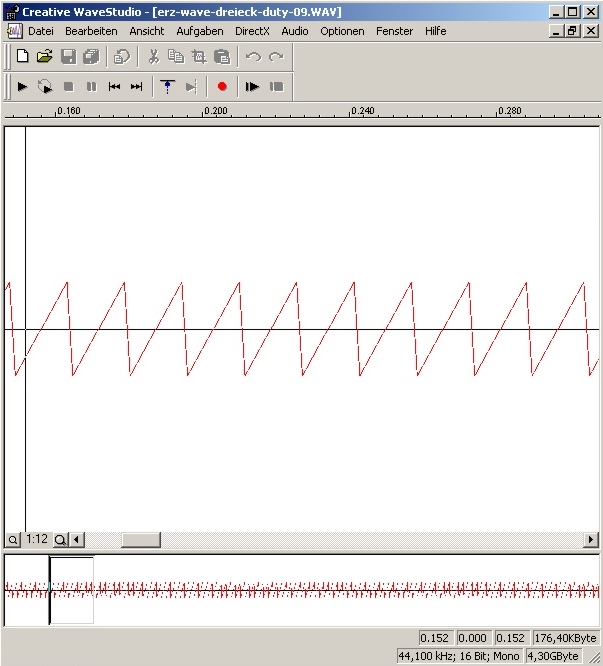This screenshot has height=666, width=603.
Task: Open the Fenster menu
Action: click(394, 31)
